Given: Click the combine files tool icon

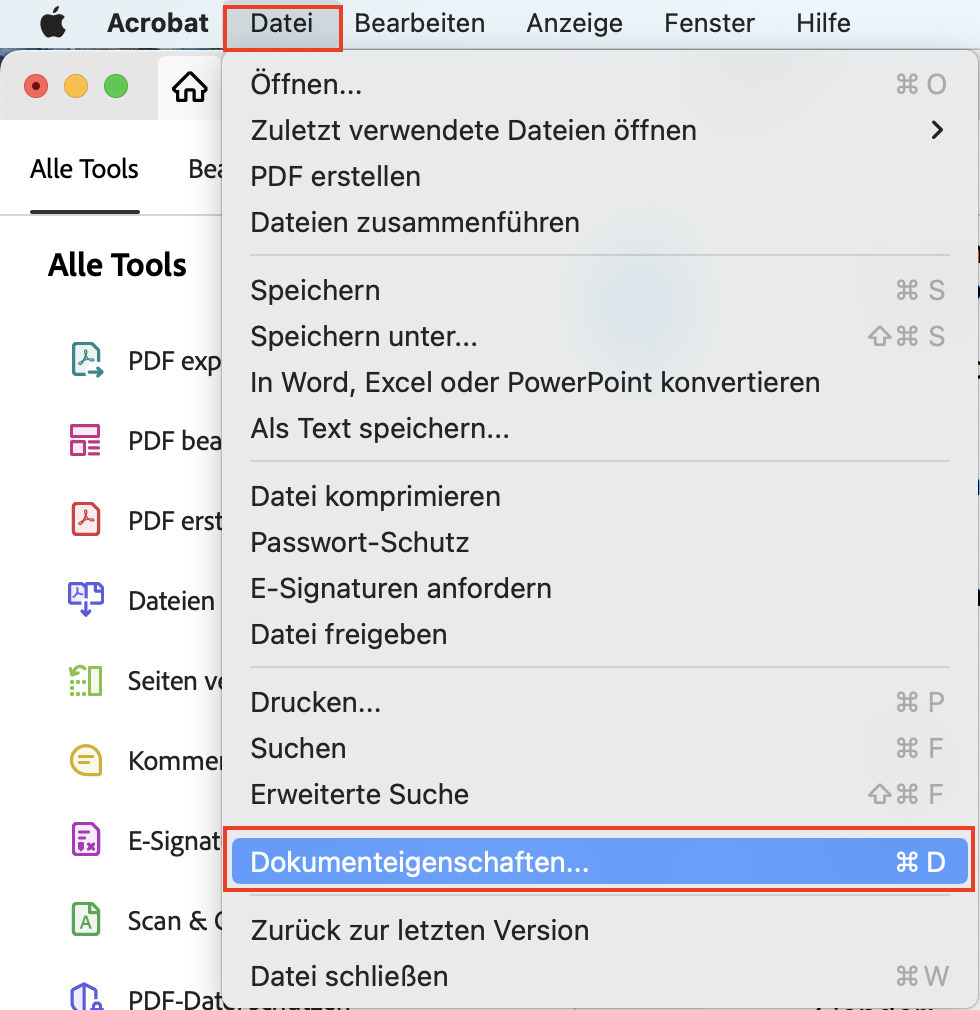Looking at the screenshot, I should click(86, 600).
